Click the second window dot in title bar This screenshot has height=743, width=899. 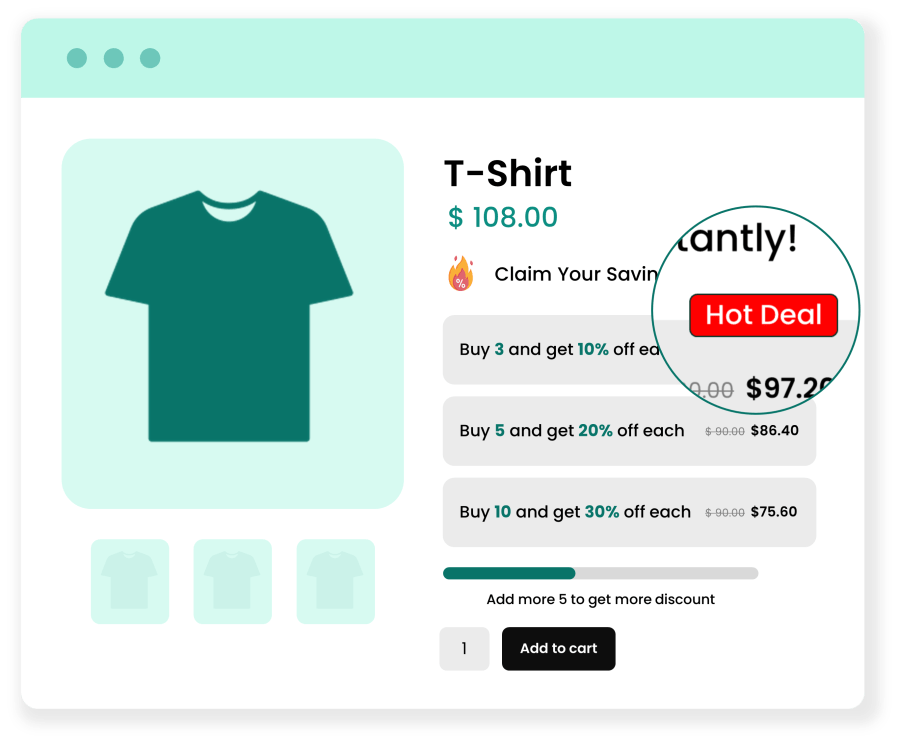[114, 58]
